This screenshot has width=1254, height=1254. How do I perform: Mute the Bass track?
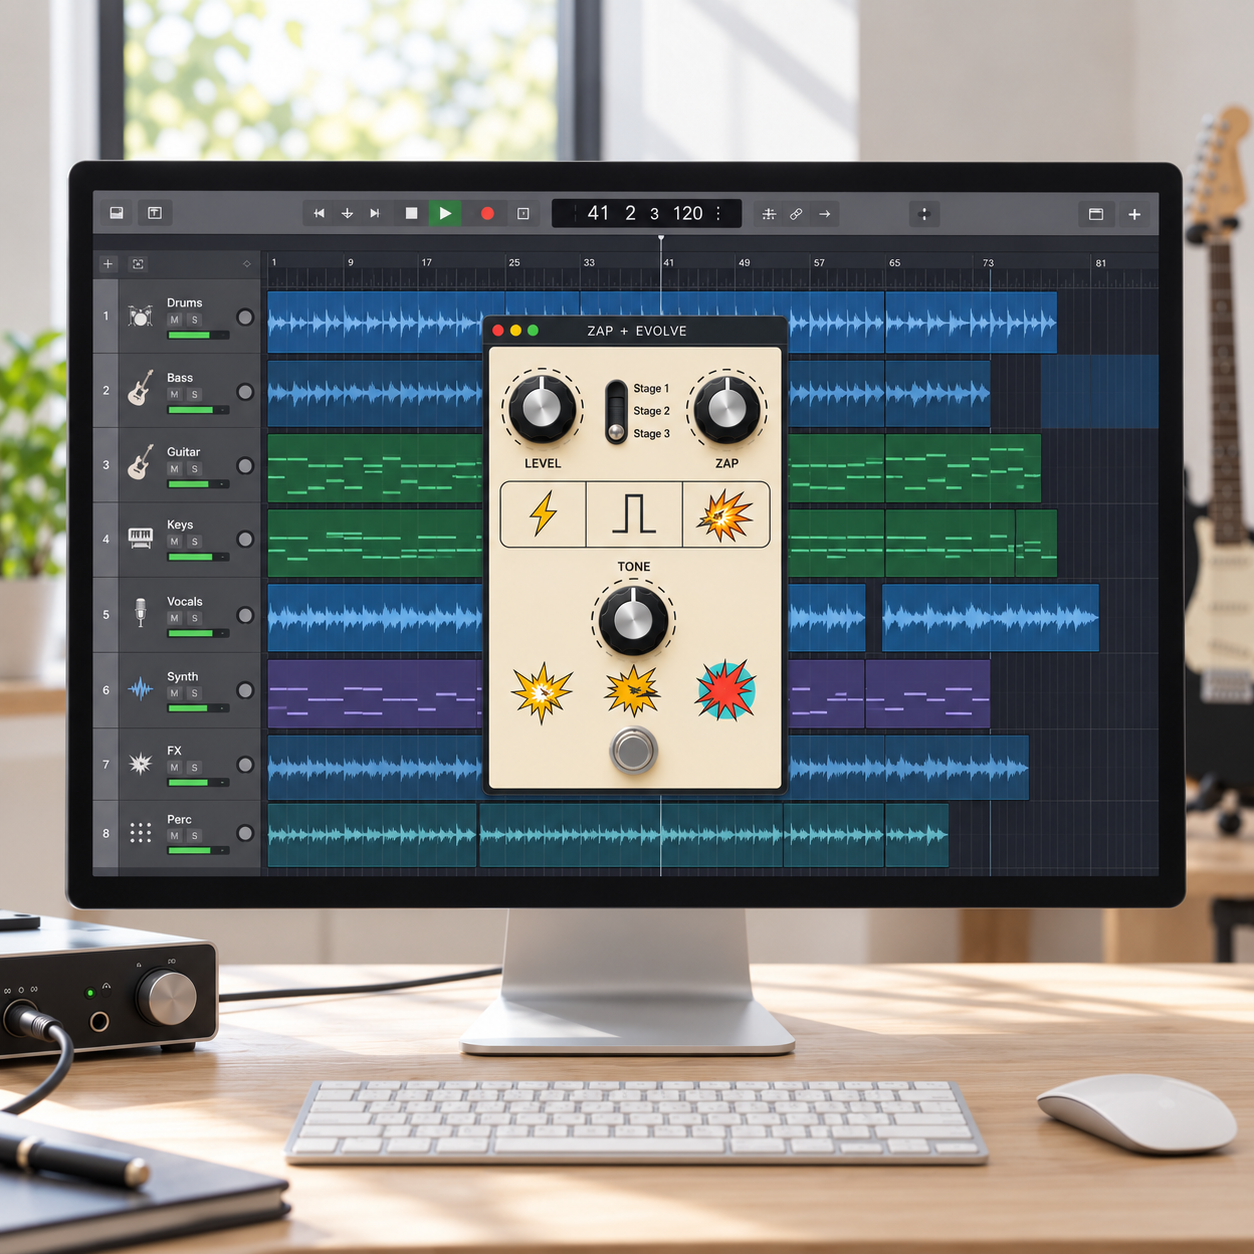[x=175, y=395]
